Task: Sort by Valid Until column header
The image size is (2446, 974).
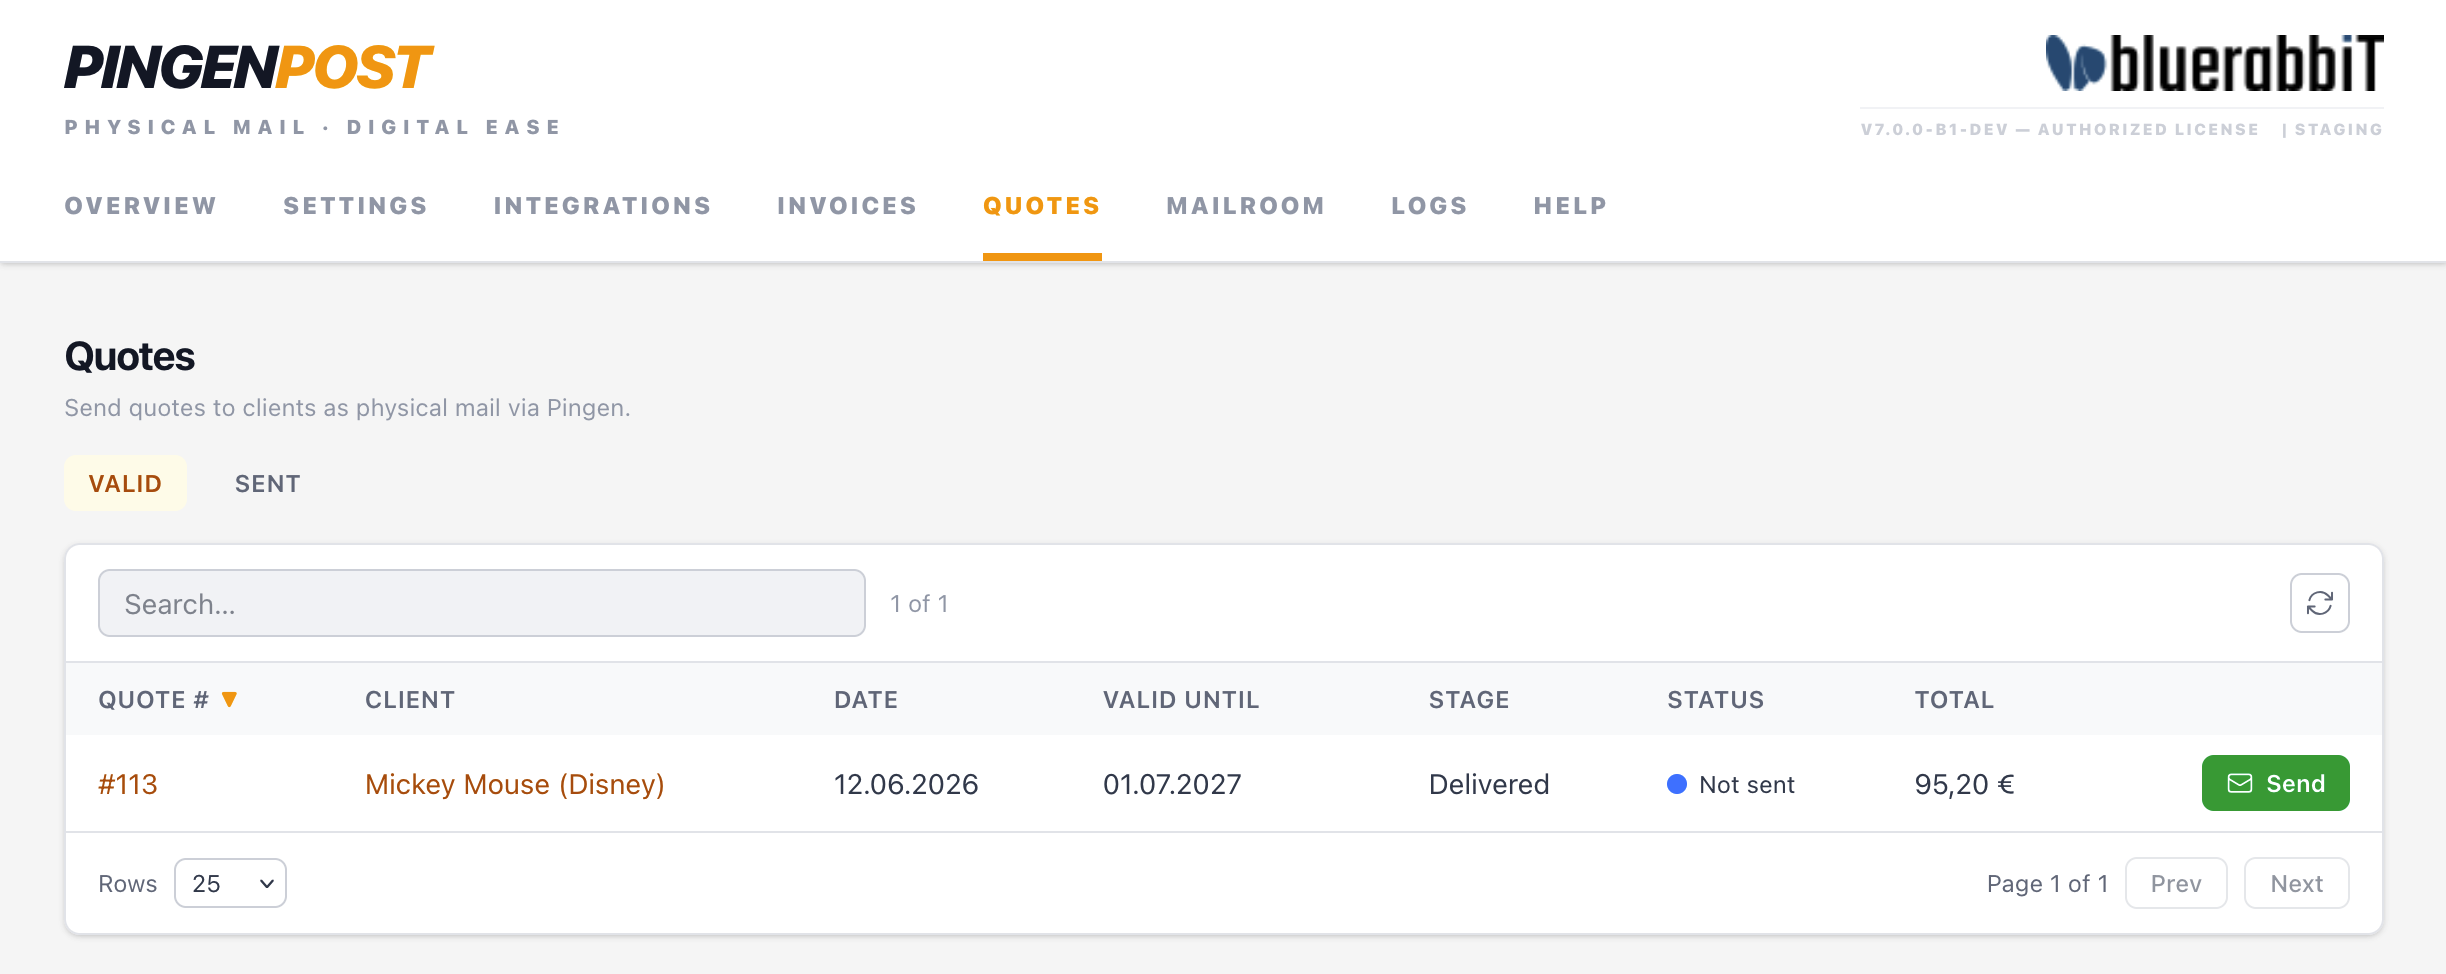Action: 1181,700
